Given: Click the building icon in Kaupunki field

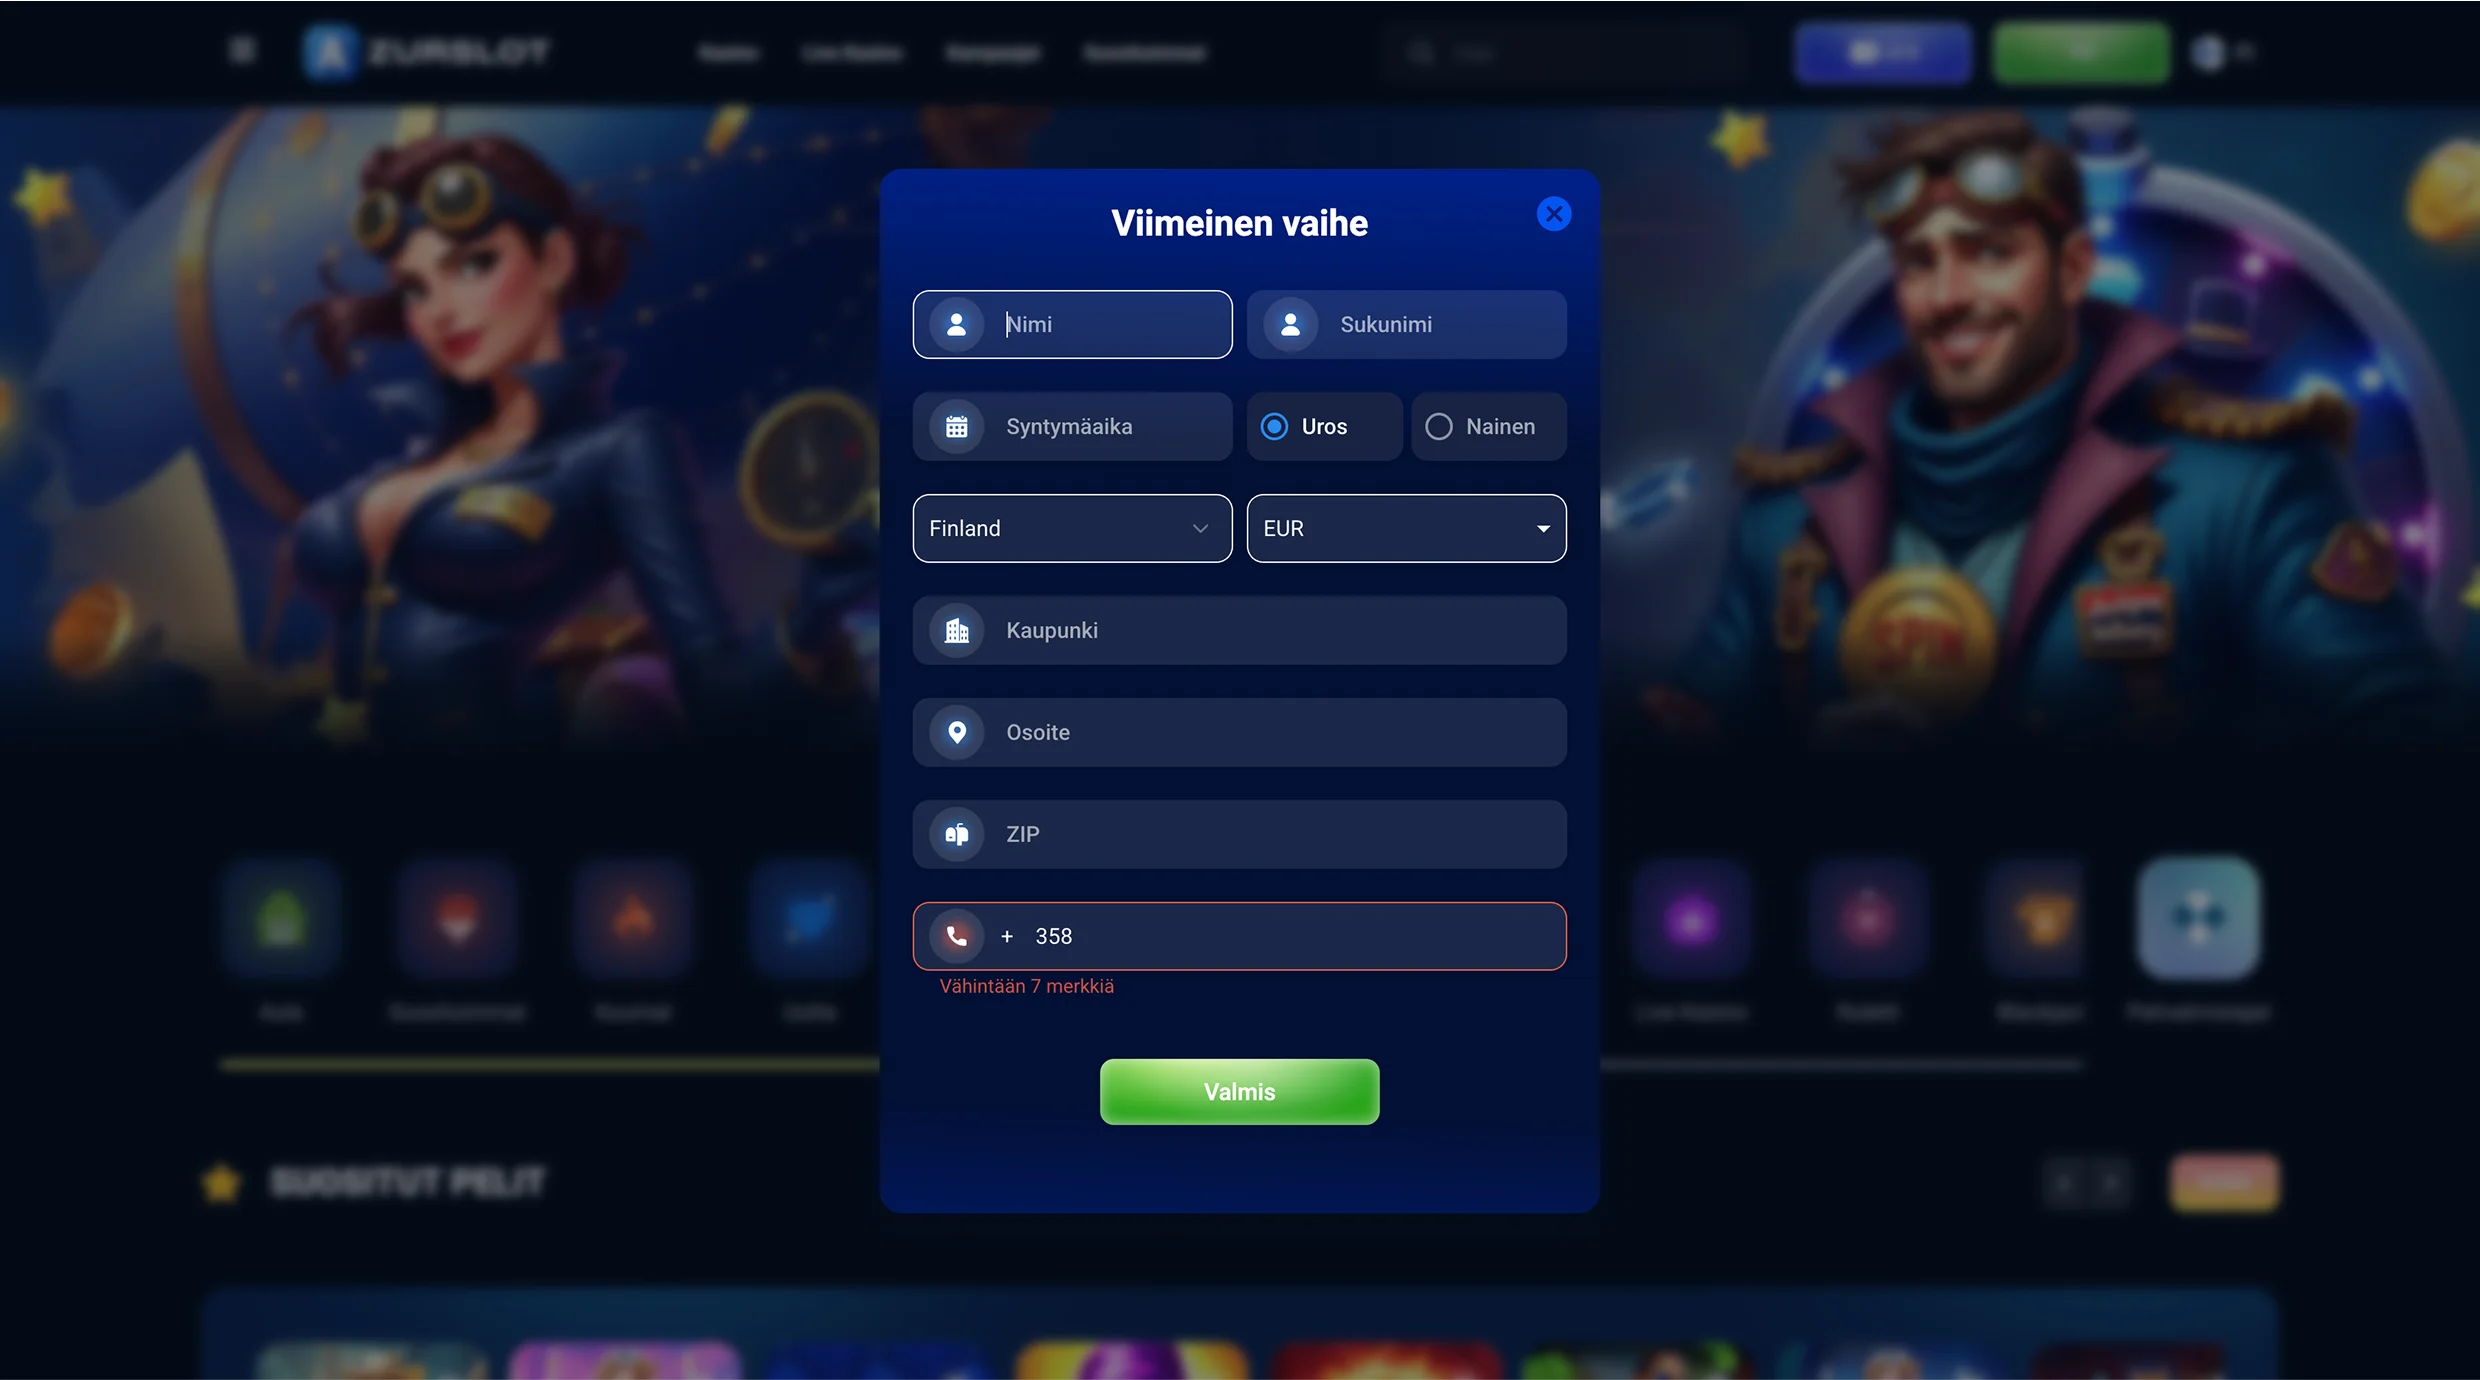Looking at the screenshot, I should click(x=956, y=630).
